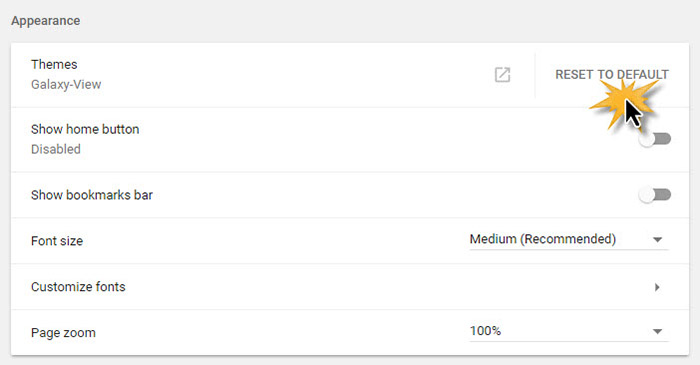Turn on the Show bookmarks bar switch

654,195
